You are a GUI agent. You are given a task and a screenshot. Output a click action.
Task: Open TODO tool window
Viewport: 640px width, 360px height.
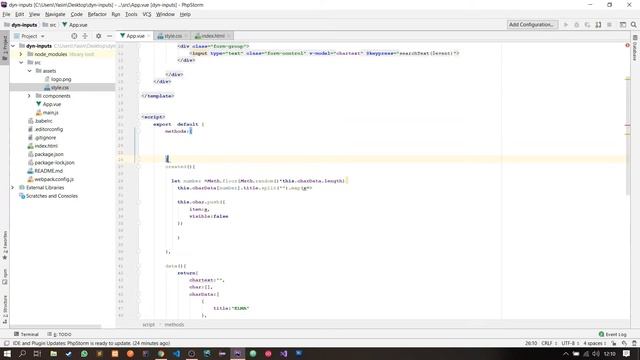60,334
